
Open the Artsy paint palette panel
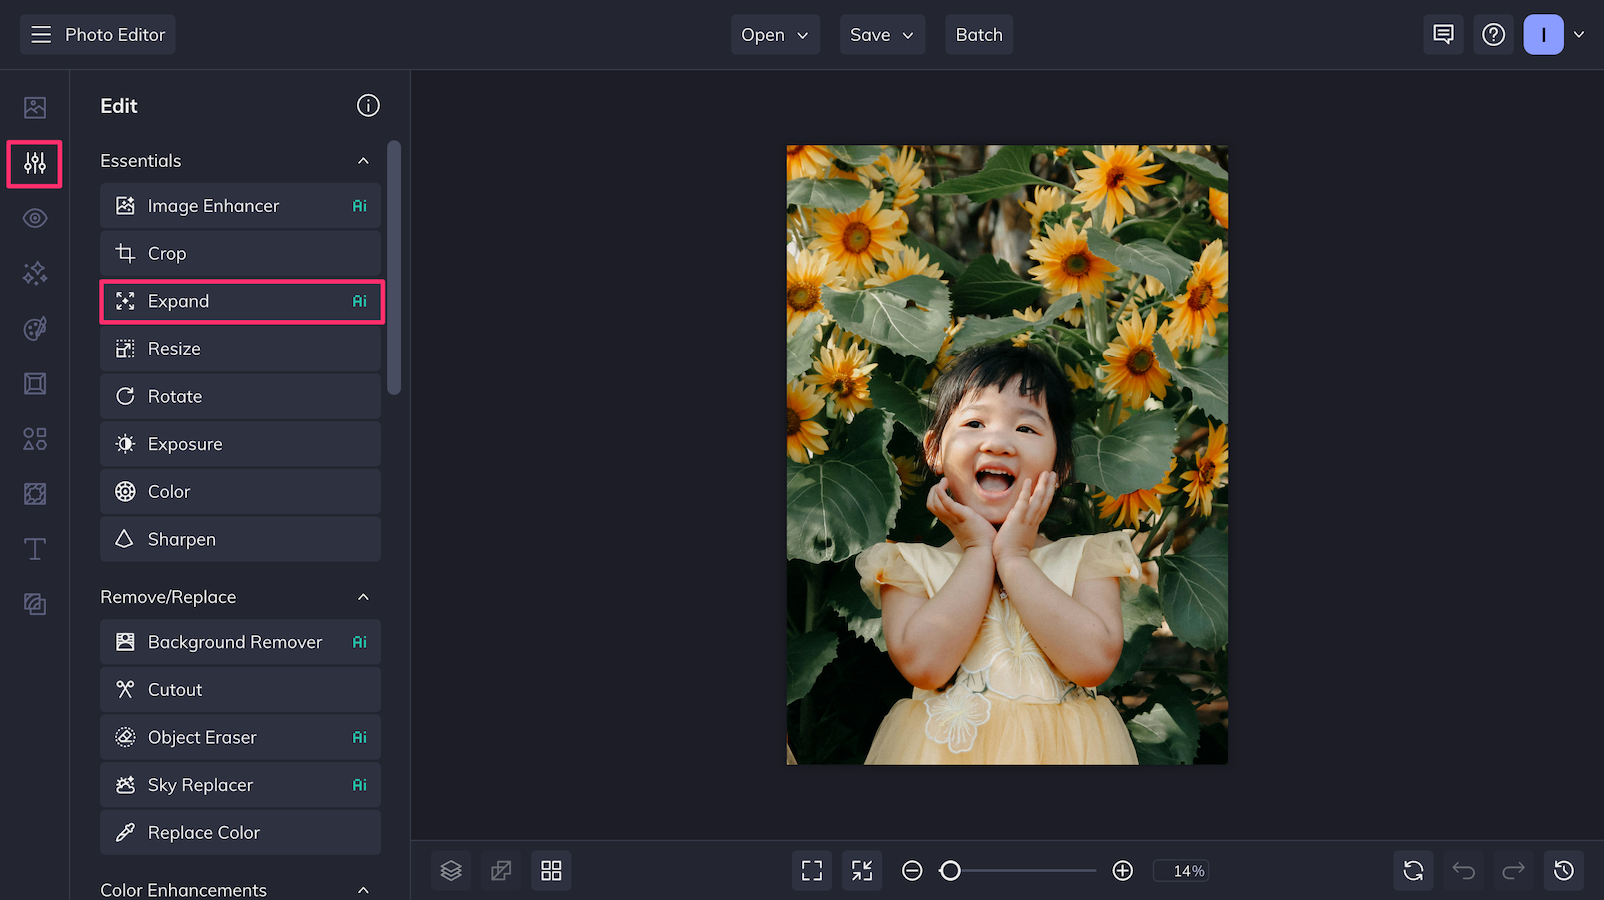pyautogui.click(x=34, y=328)
